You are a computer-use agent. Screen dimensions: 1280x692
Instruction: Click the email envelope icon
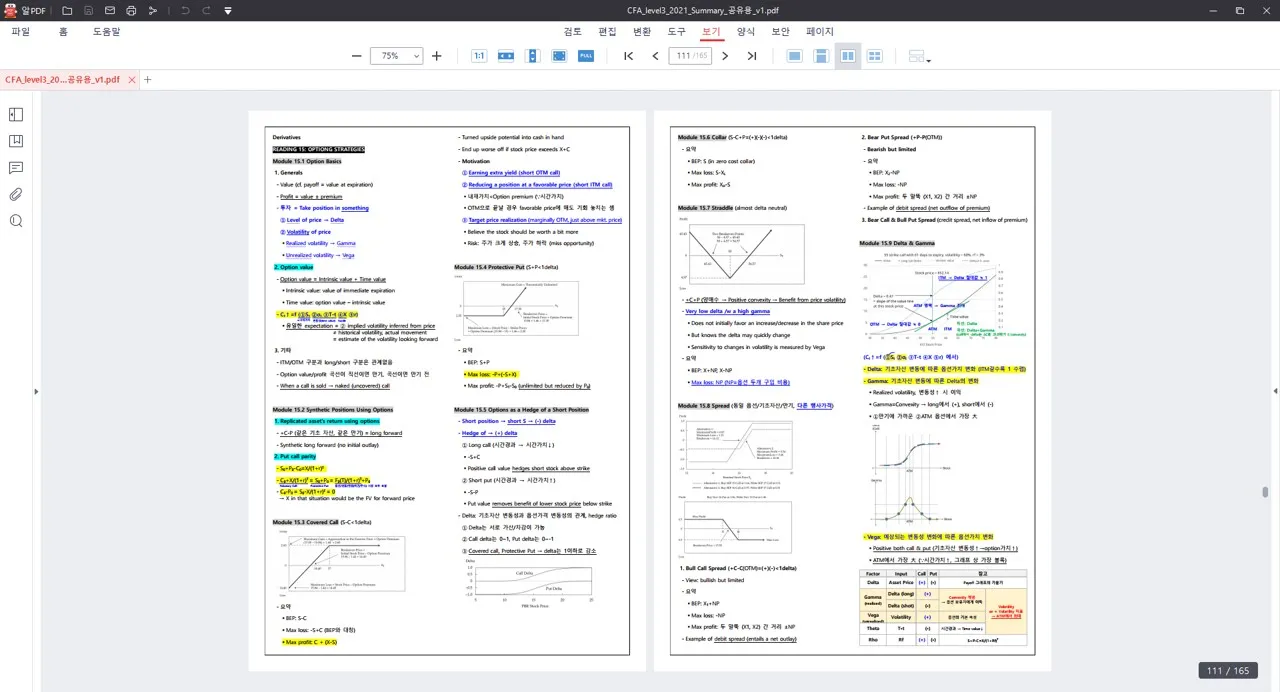[x=110, y=11]
